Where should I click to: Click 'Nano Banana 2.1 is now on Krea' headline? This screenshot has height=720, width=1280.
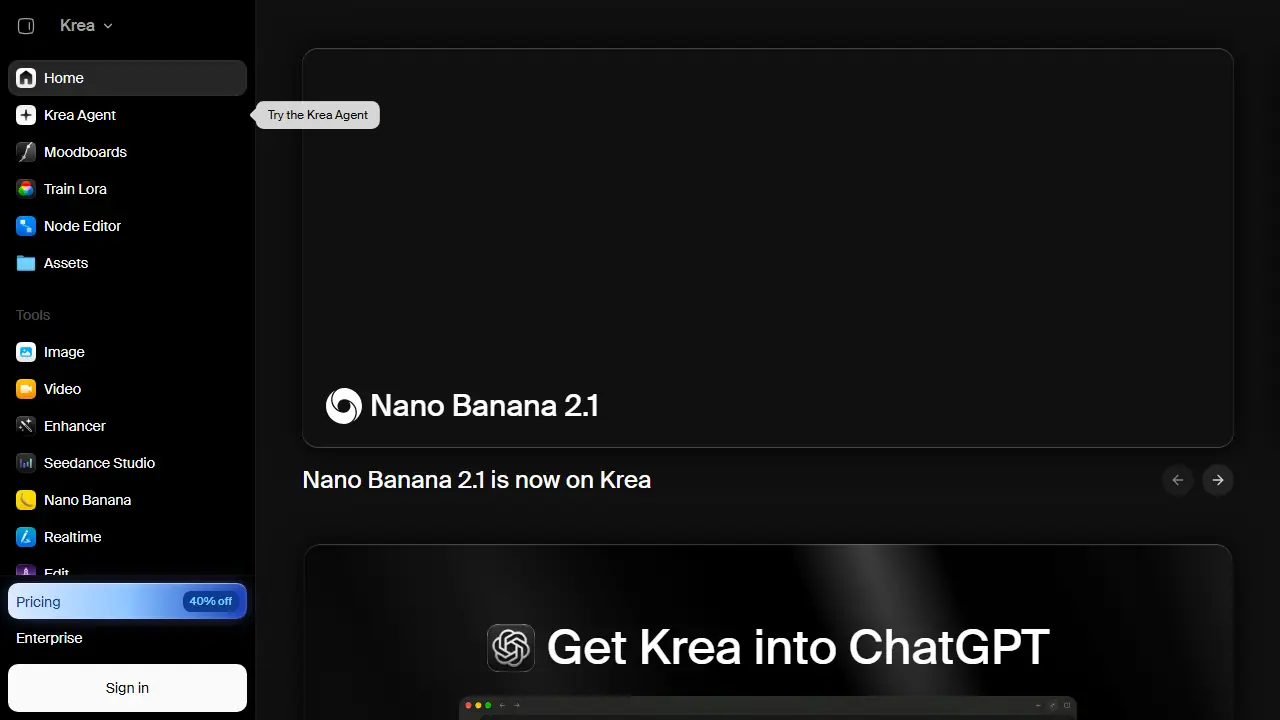(476, 480)
